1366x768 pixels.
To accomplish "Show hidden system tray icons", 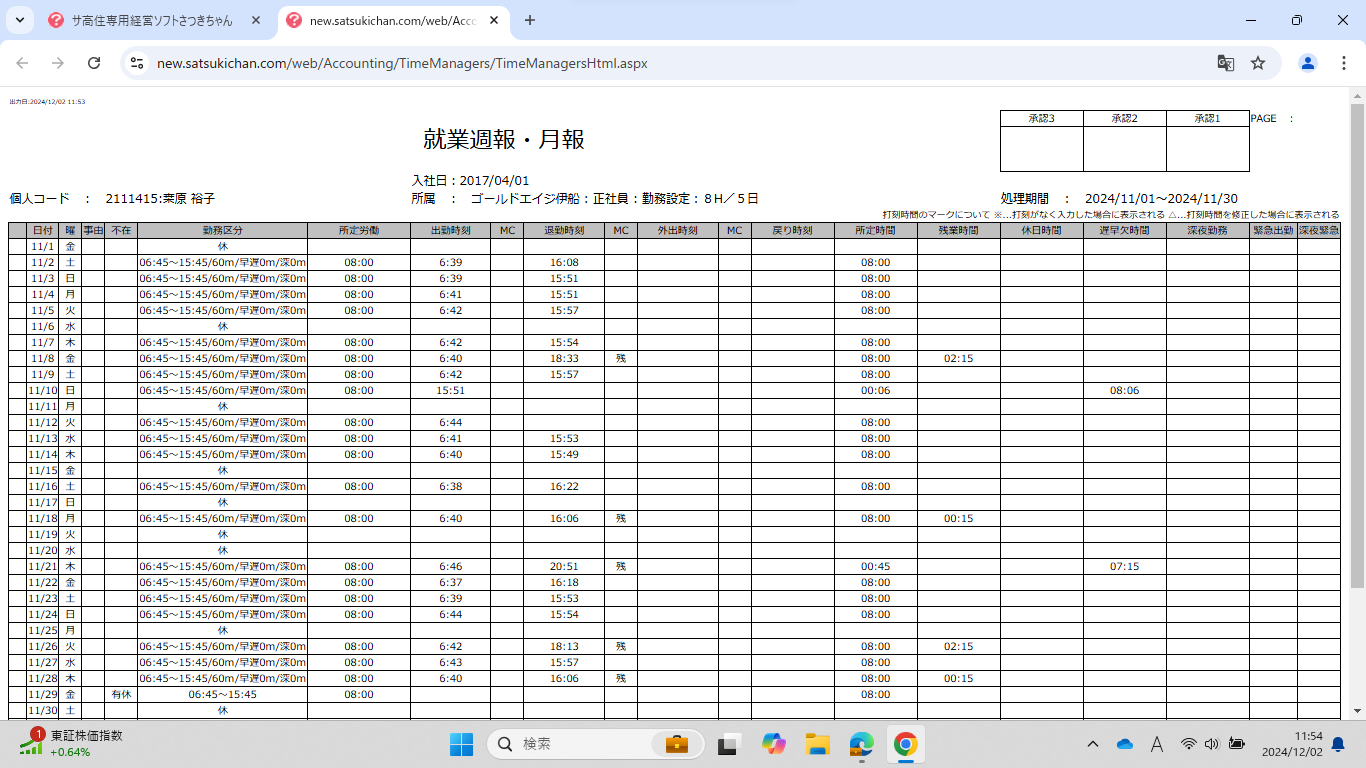I will 1093,744.
